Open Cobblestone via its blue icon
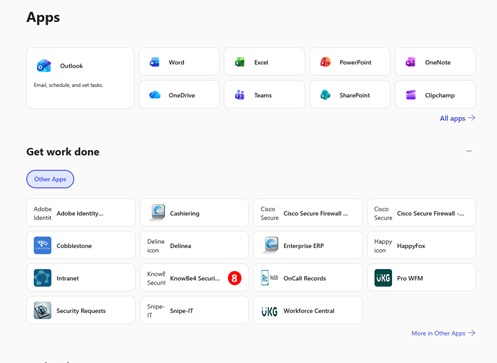Screen dimensions: 497x363 (42, 245)
